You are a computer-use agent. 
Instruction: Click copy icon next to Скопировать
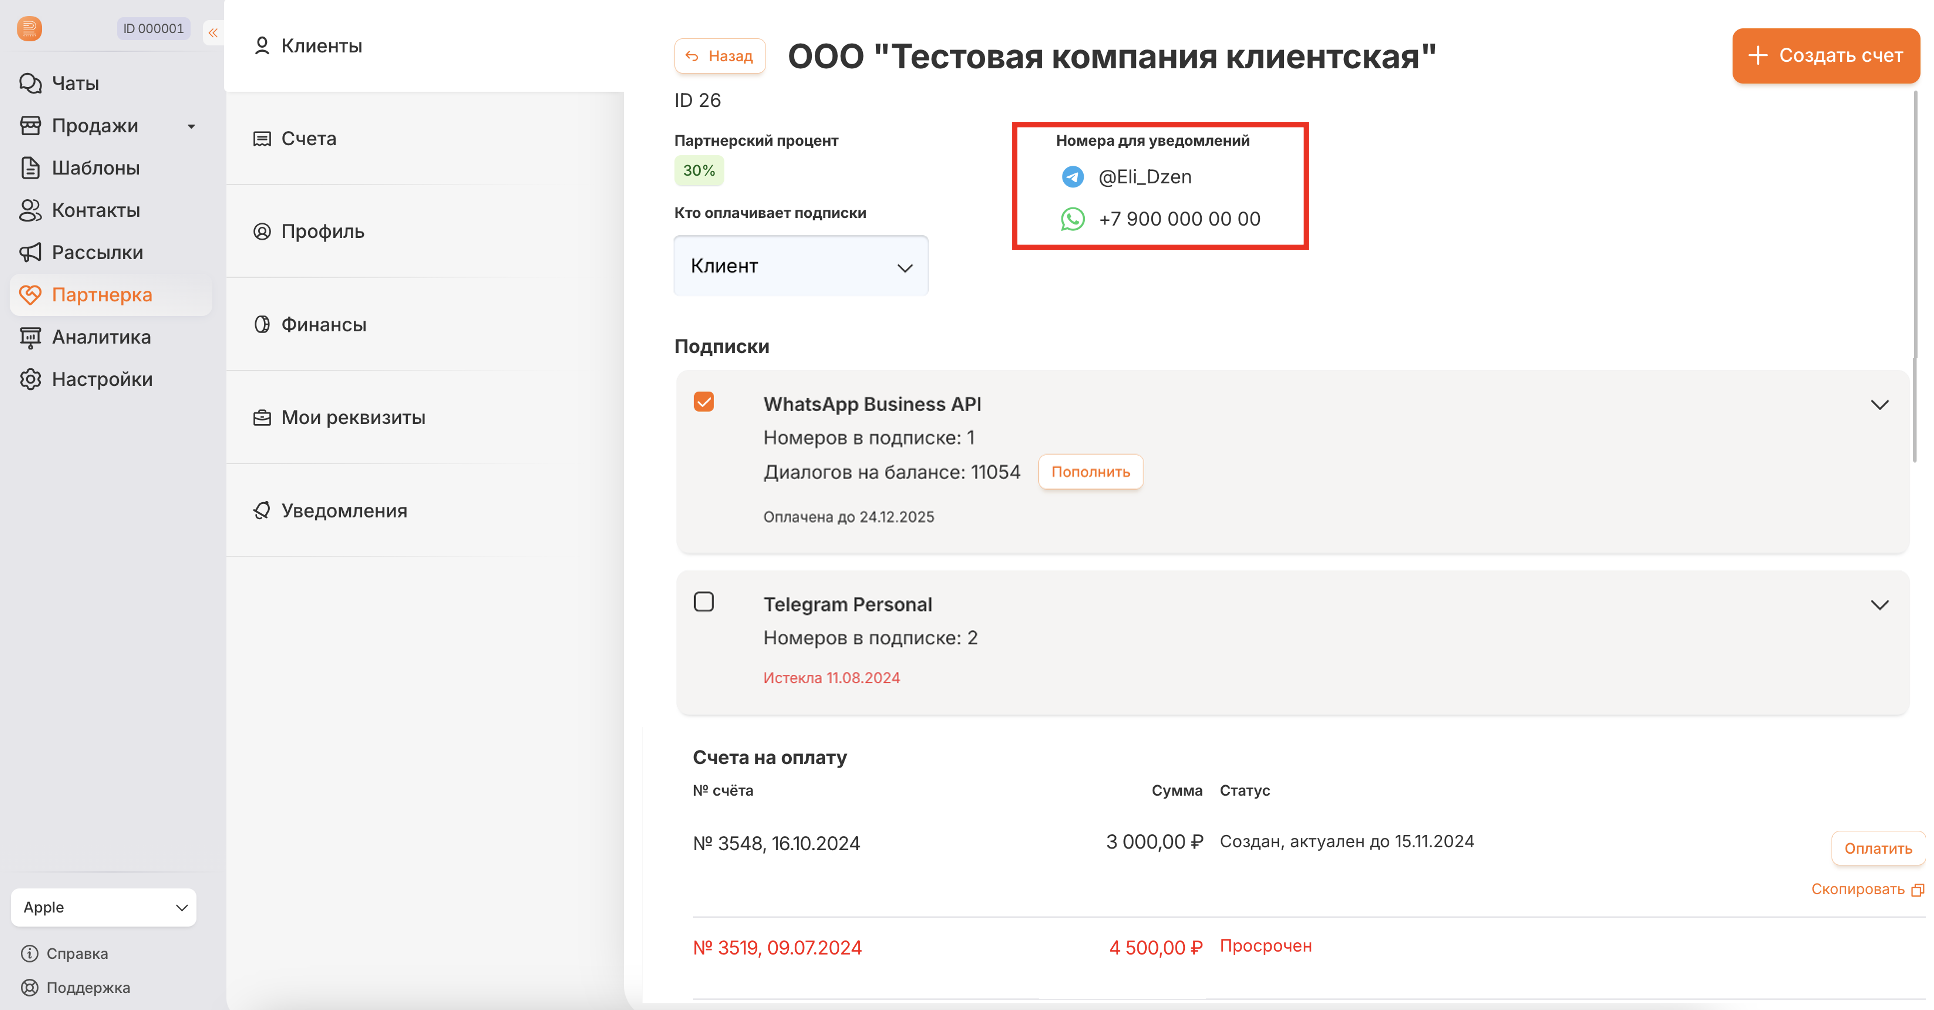point(1917,890)
